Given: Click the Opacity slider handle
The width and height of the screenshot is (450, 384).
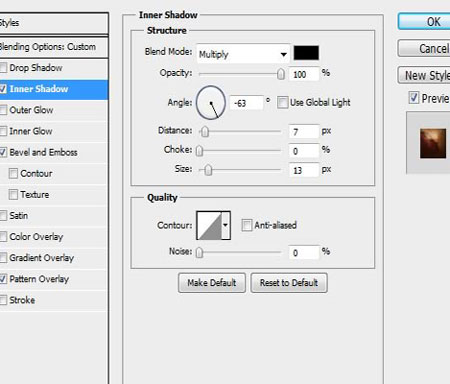Looking at the screenshot, I should [281, 74].
